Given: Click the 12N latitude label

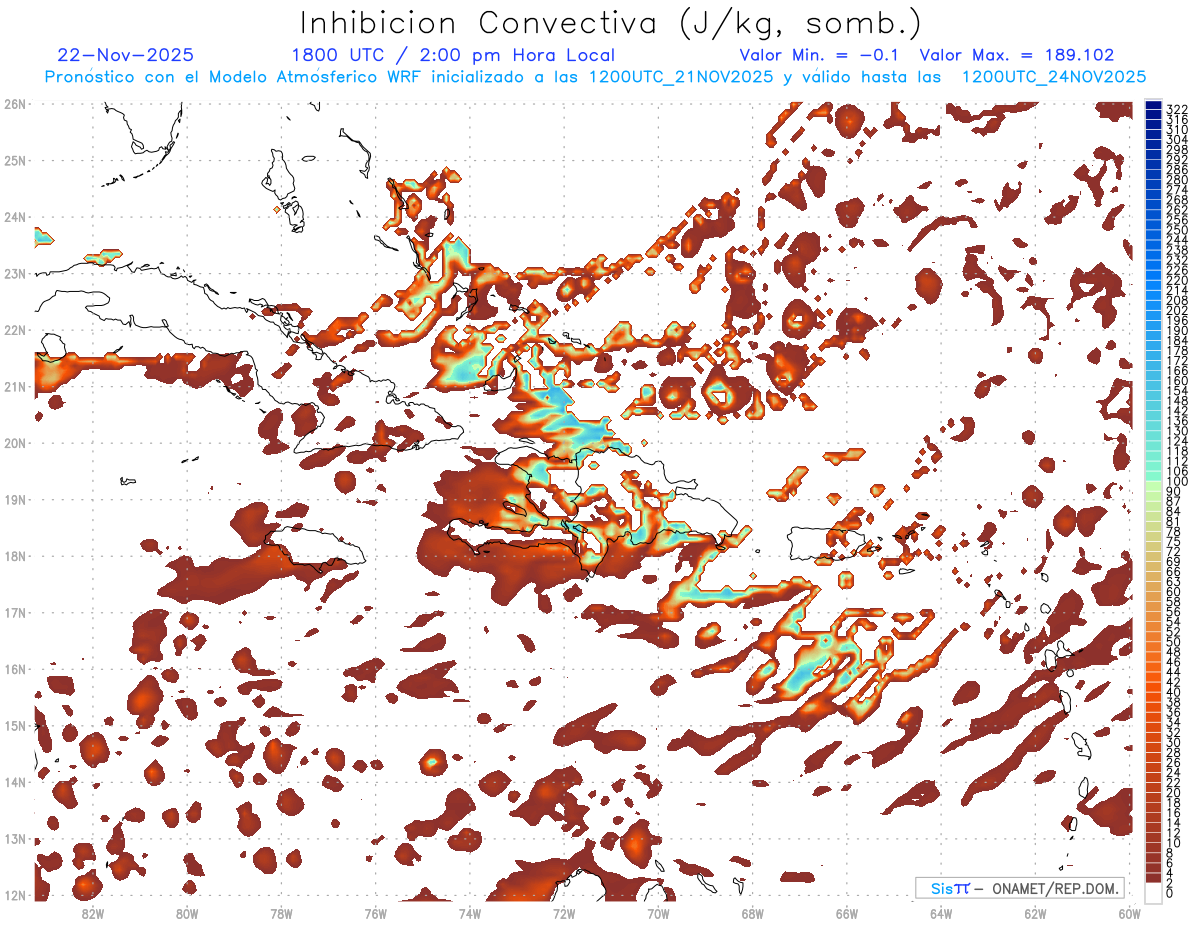Looking at the screenshot, I should point(15,895).
